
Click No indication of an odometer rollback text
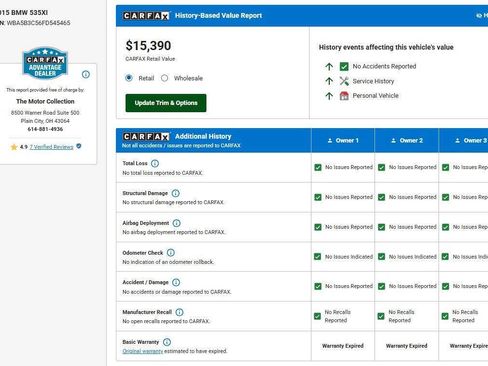168,262
